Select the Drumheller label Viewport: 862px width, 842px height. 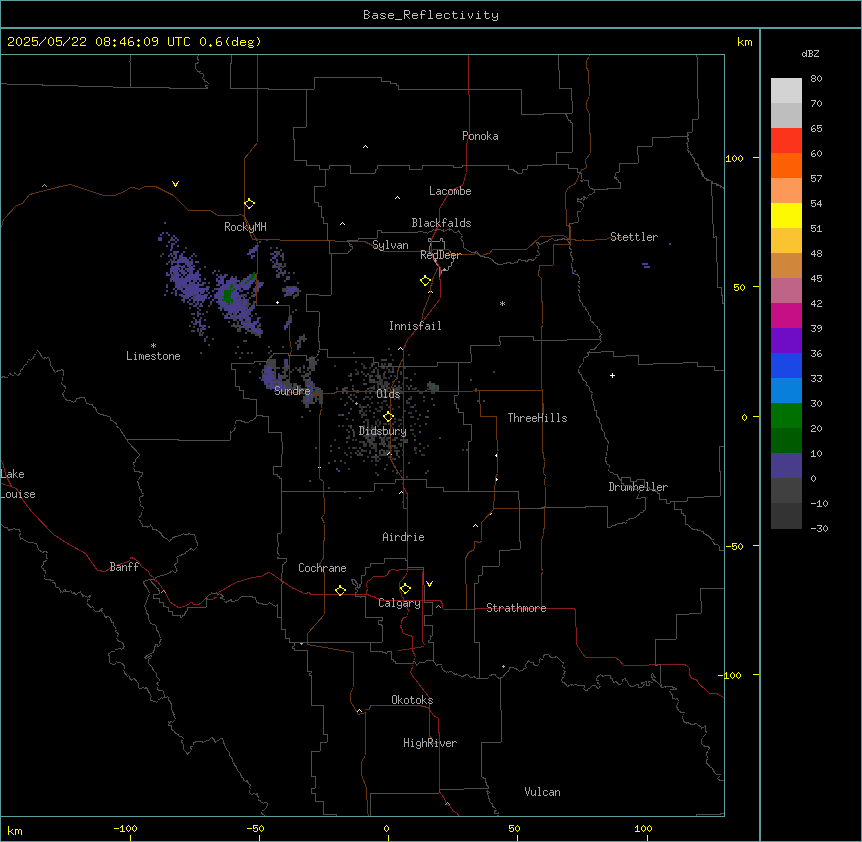638,487
